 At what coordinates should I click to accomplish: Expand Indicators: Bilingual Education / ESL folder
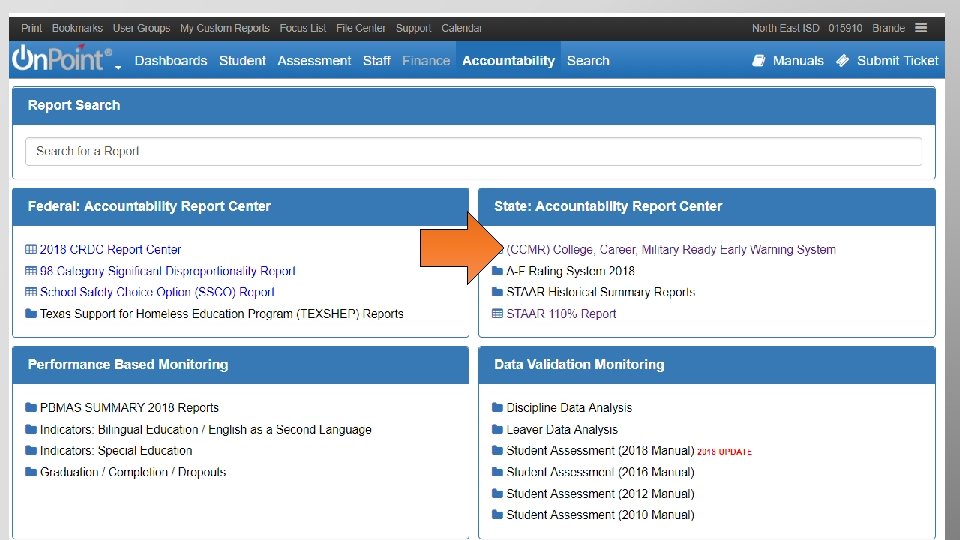(x=206, y=429)
